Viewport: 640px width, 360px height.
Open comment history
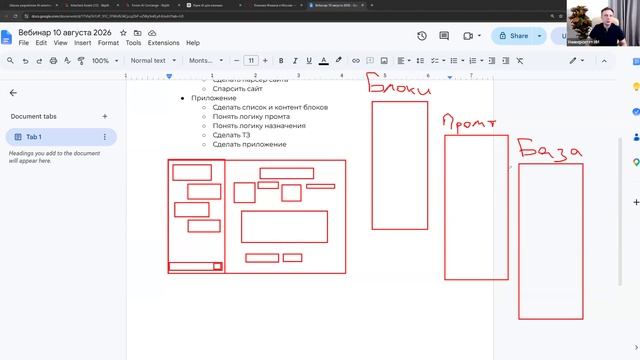tap(444, 36)
